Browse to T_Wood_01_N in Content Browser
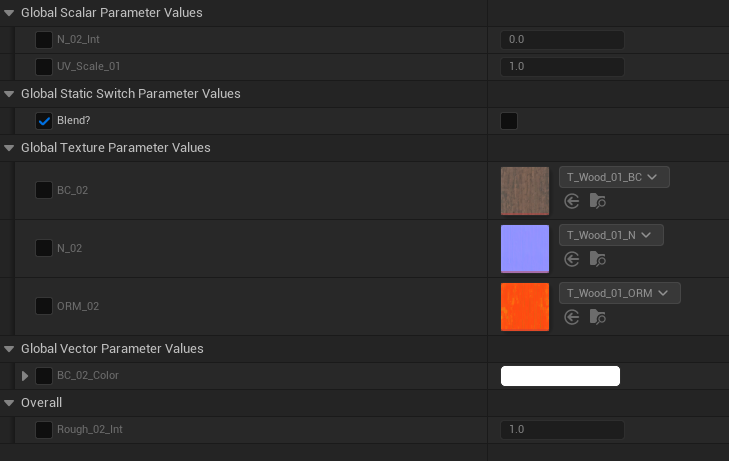Viewport: 729px width, 461px height. 597,259
